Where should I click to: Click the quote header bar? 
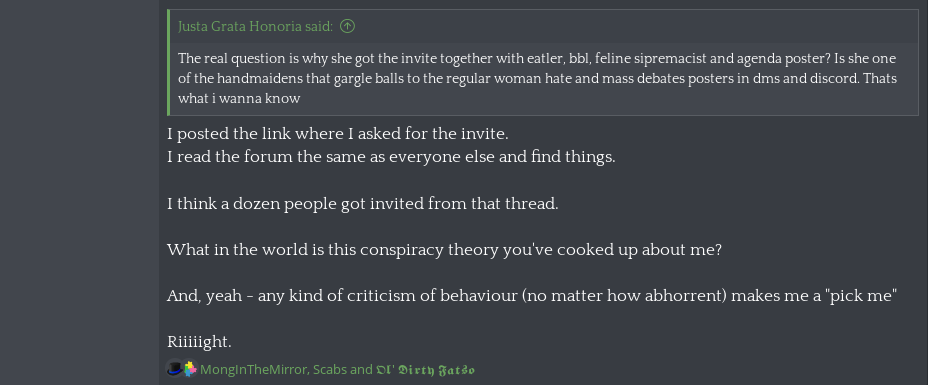pos(544,26)
